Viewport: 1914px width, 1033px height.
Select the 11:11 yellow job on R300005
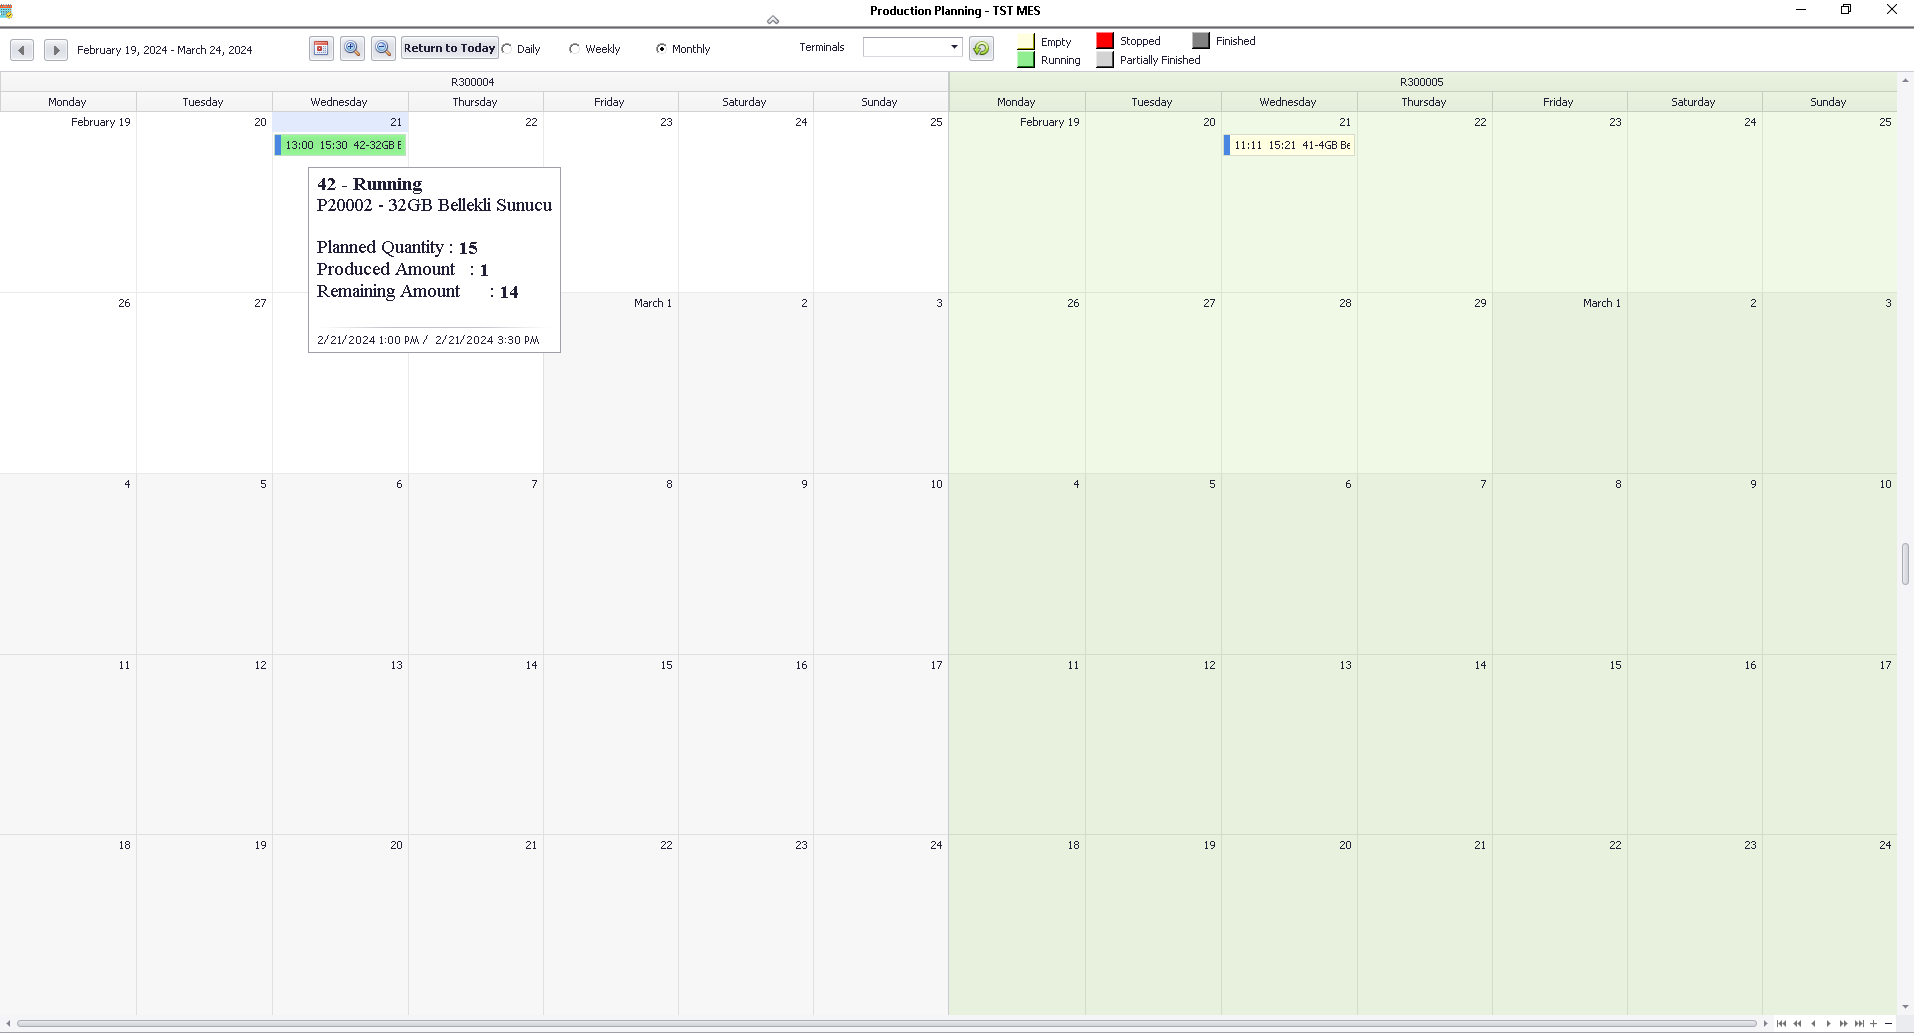pos(1290,145)
